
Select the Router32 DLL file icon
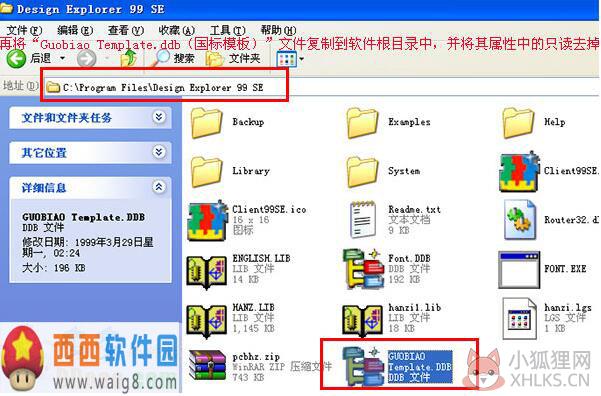point(520,220)
